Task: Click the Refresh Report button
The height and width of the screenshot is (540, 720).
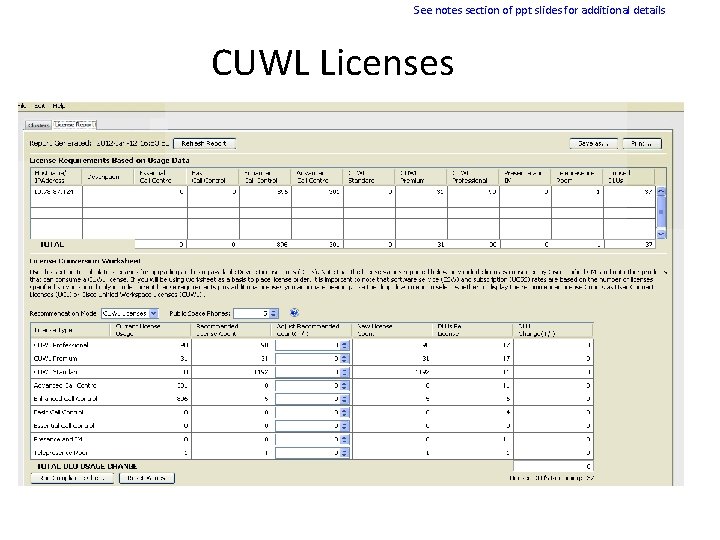Action: point(204,144)
